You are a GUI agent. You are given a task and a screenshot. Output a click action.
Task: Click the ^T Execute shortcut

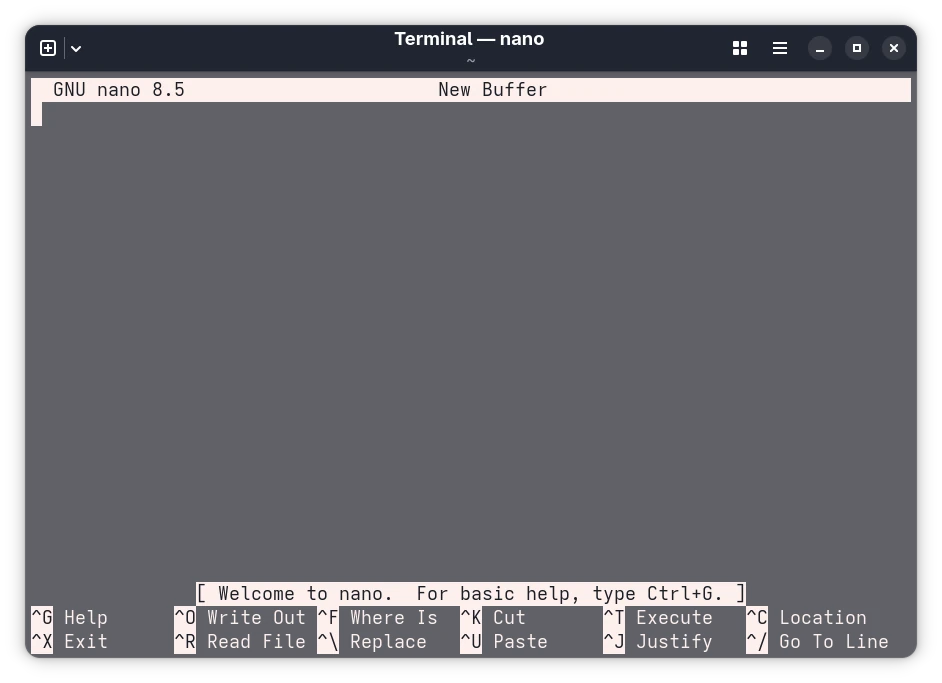click(x=658, y=618)
